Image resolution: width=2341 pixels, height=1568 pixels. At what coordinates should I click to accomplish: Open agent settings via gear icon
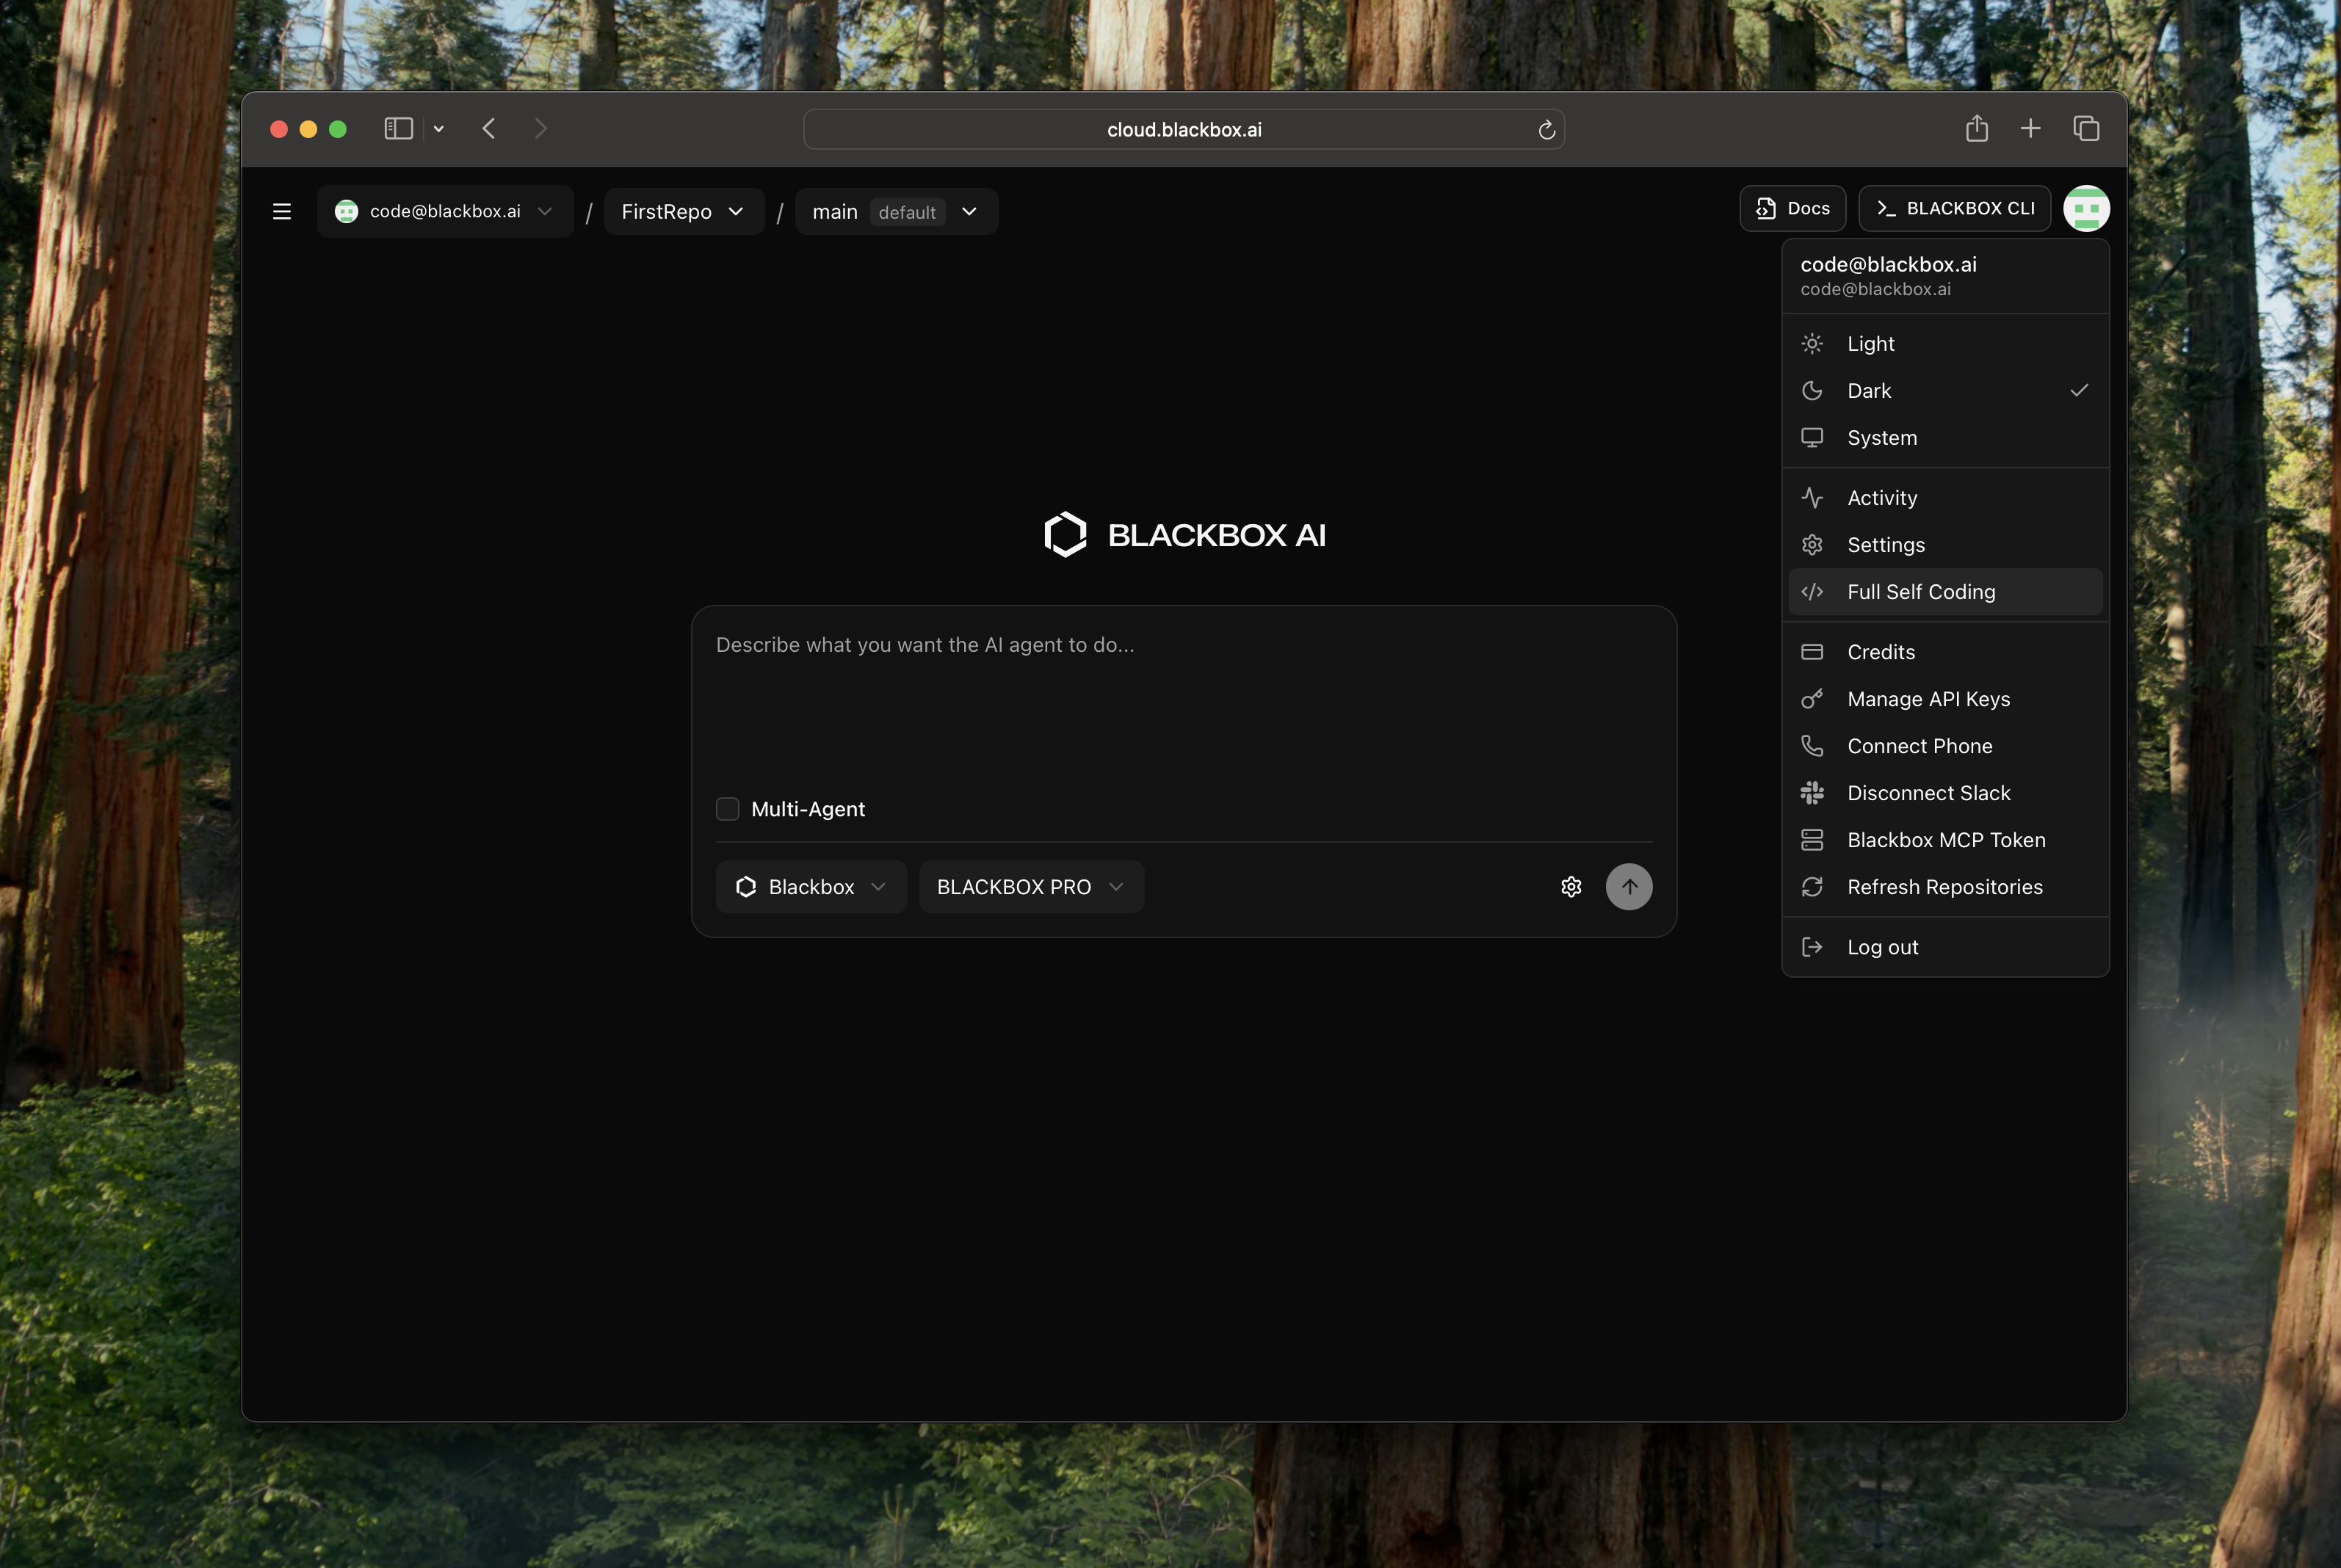click(1571, 886)
